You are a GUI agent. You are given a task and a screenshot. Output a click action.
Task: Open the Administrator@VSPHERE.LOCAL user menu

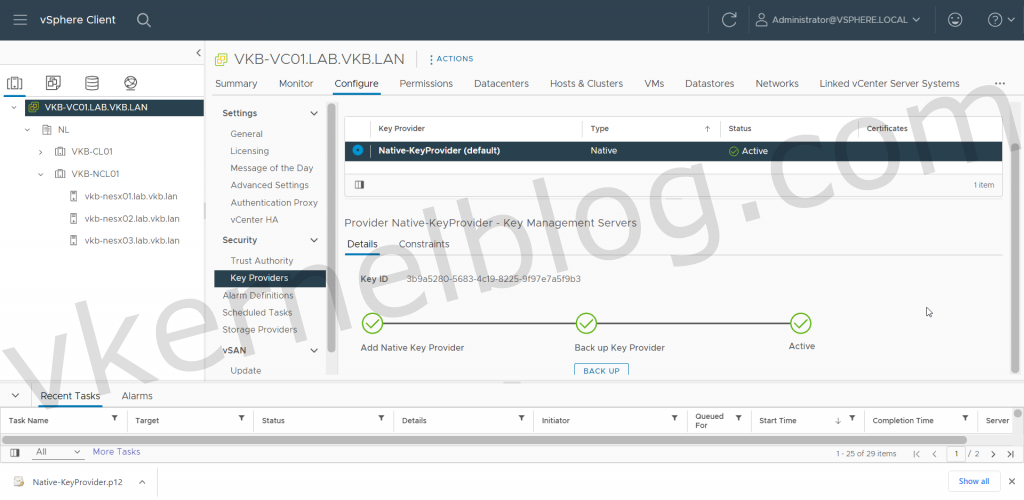click(x=838, y=20)
